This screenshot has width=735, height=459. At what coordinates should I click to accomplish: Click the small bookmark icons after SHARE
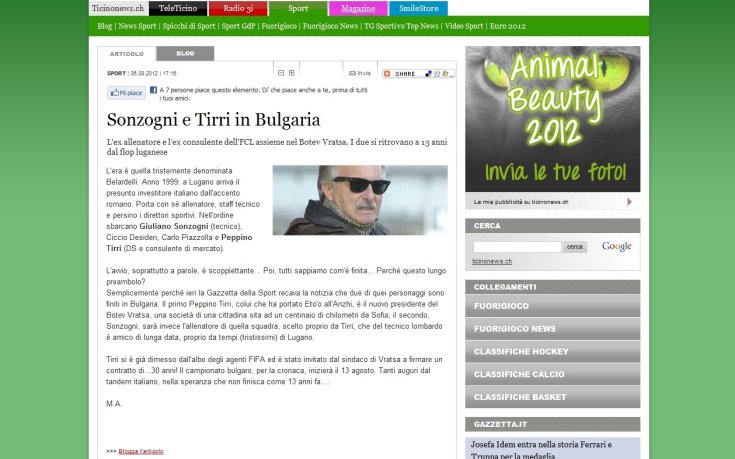[x=433, y=74]
